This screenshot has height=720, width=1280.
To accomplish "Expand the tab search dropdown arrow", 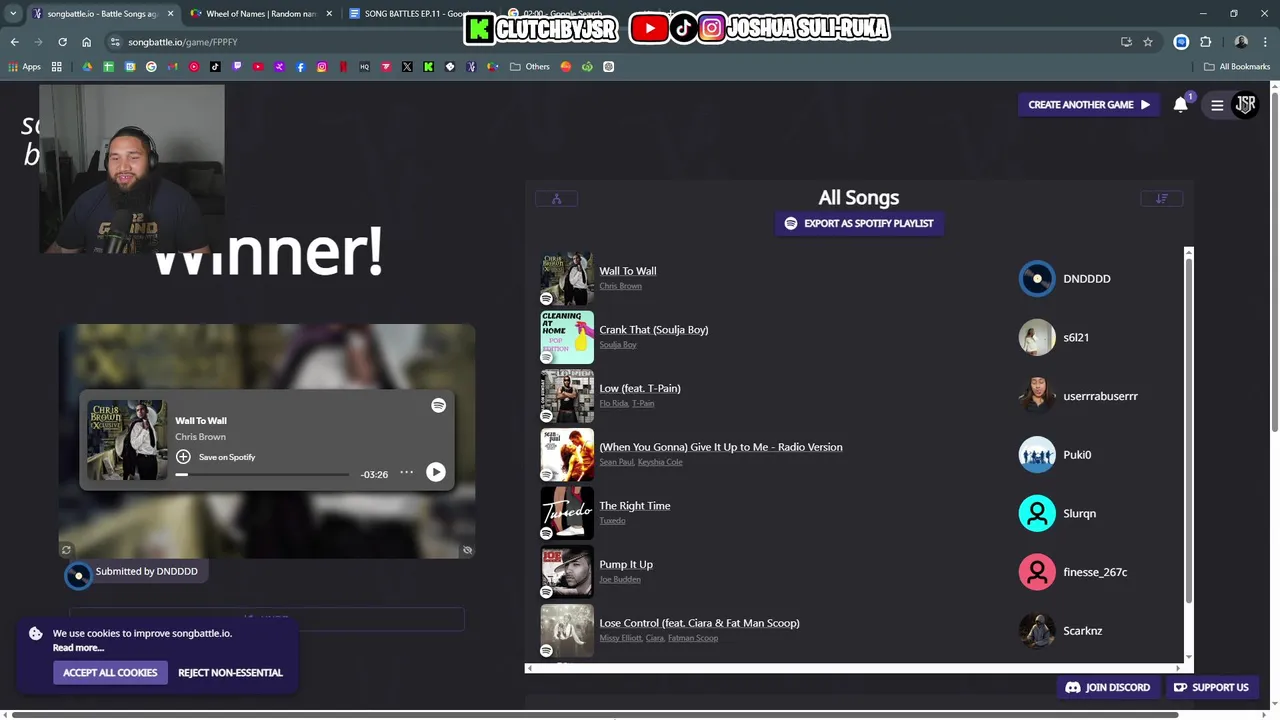I will (x=13, y=14).
